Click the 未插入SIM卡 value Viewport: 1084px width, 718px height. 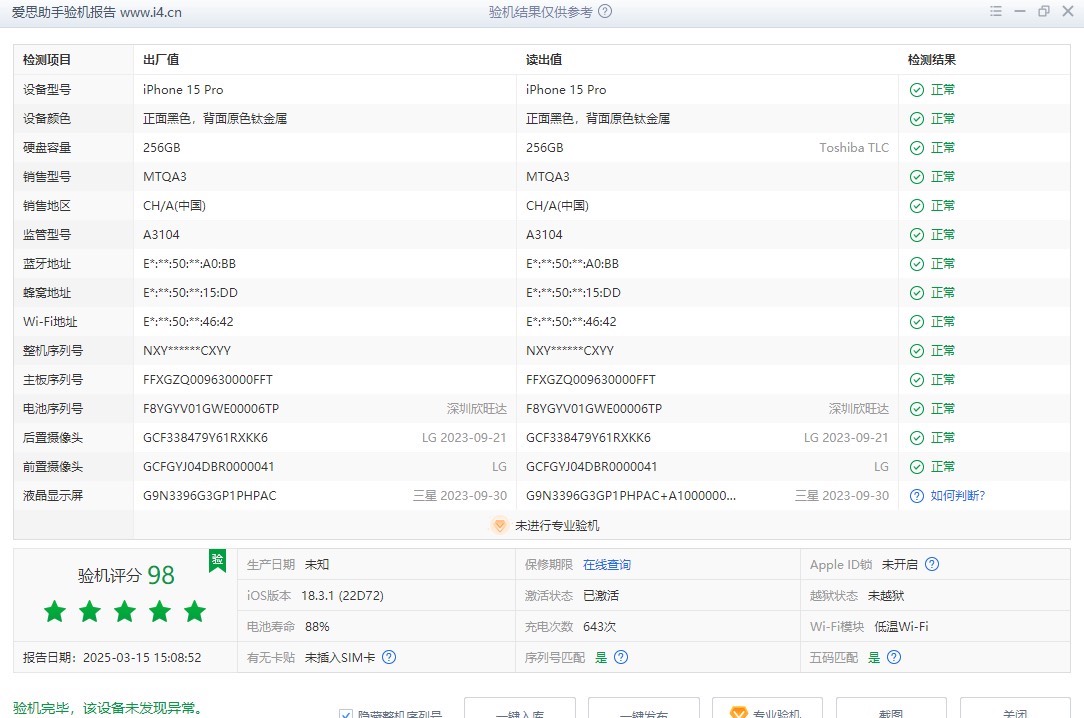tap(340, 658)
